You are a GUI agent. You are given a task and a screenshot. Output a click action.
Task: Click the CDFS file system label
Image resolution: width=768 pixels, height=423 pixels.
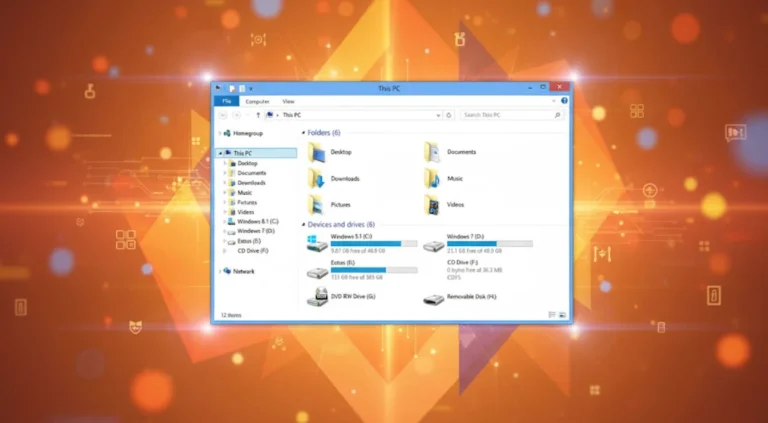[454, 278]
